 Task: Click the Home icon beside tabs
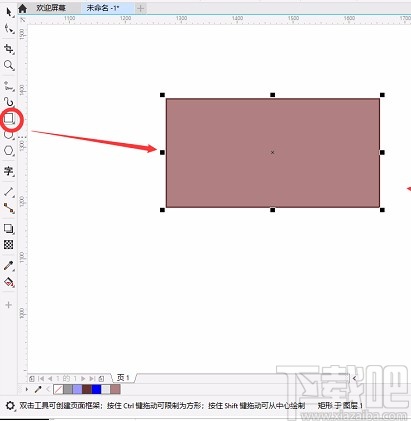coord(22,9)
